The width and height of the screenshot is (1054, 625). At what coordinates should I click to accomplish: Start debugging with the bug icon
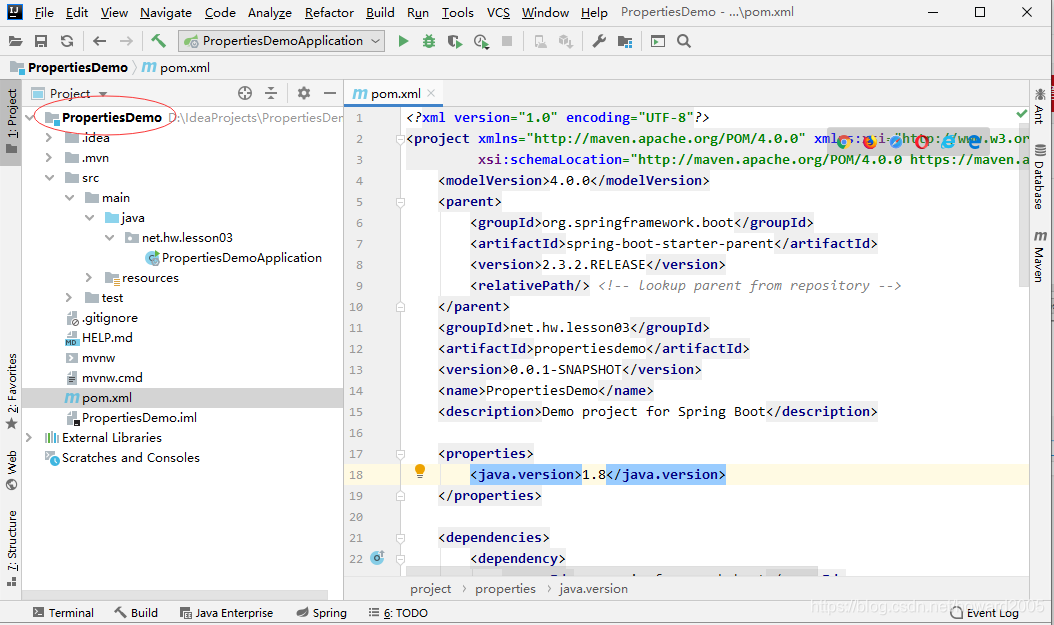tap(429, 41)
